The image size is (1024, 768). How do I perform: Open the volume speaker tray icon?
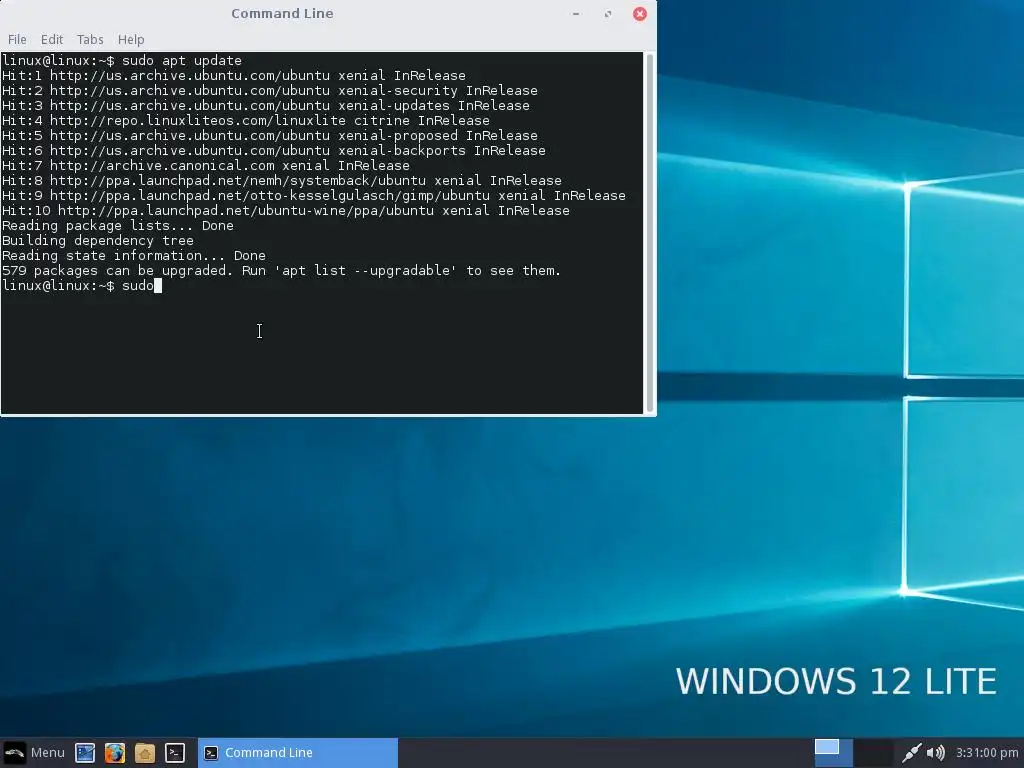click(935, 752)
